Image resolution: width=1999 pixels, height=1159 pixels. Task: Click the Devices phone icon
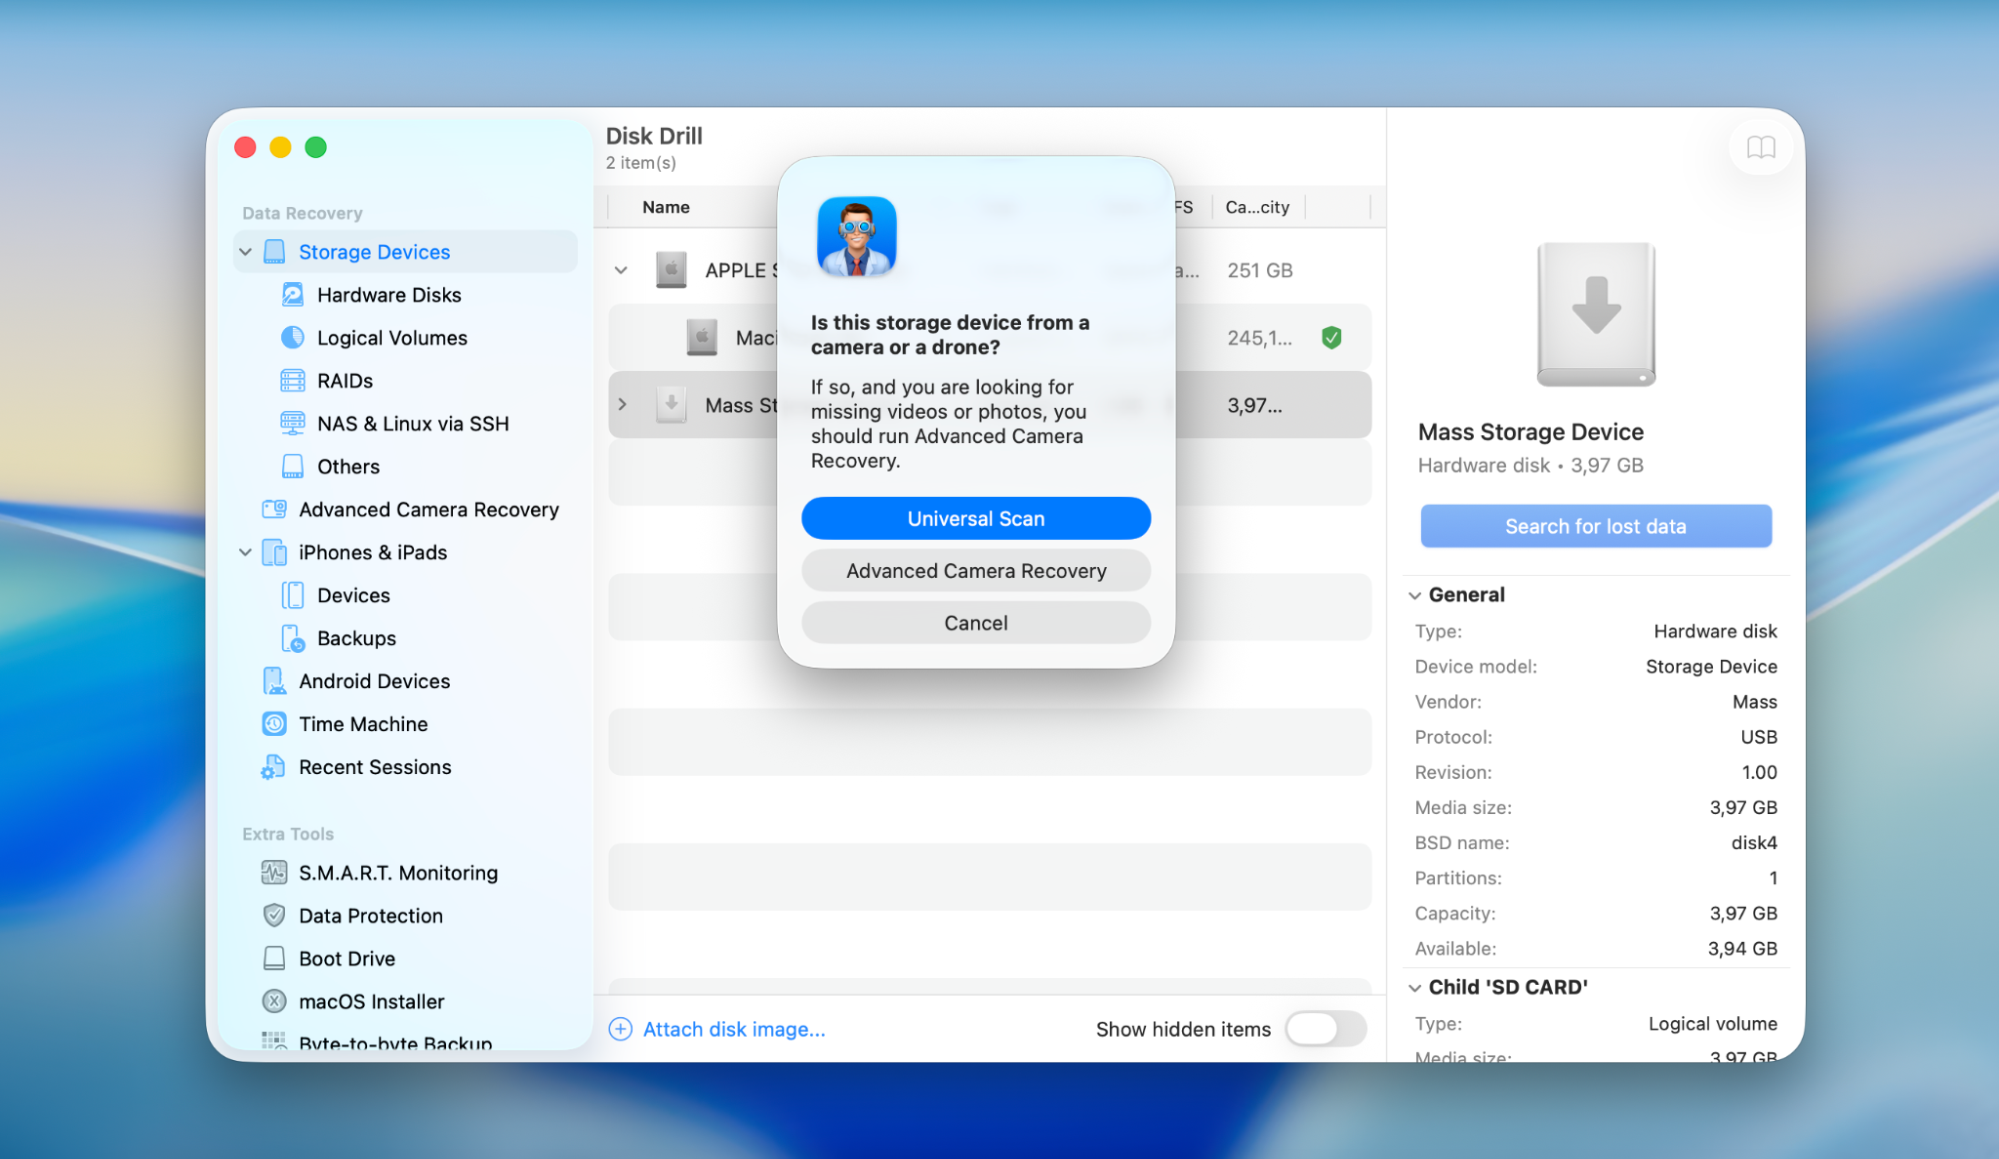pyautogui.click(x=292, y=596)
